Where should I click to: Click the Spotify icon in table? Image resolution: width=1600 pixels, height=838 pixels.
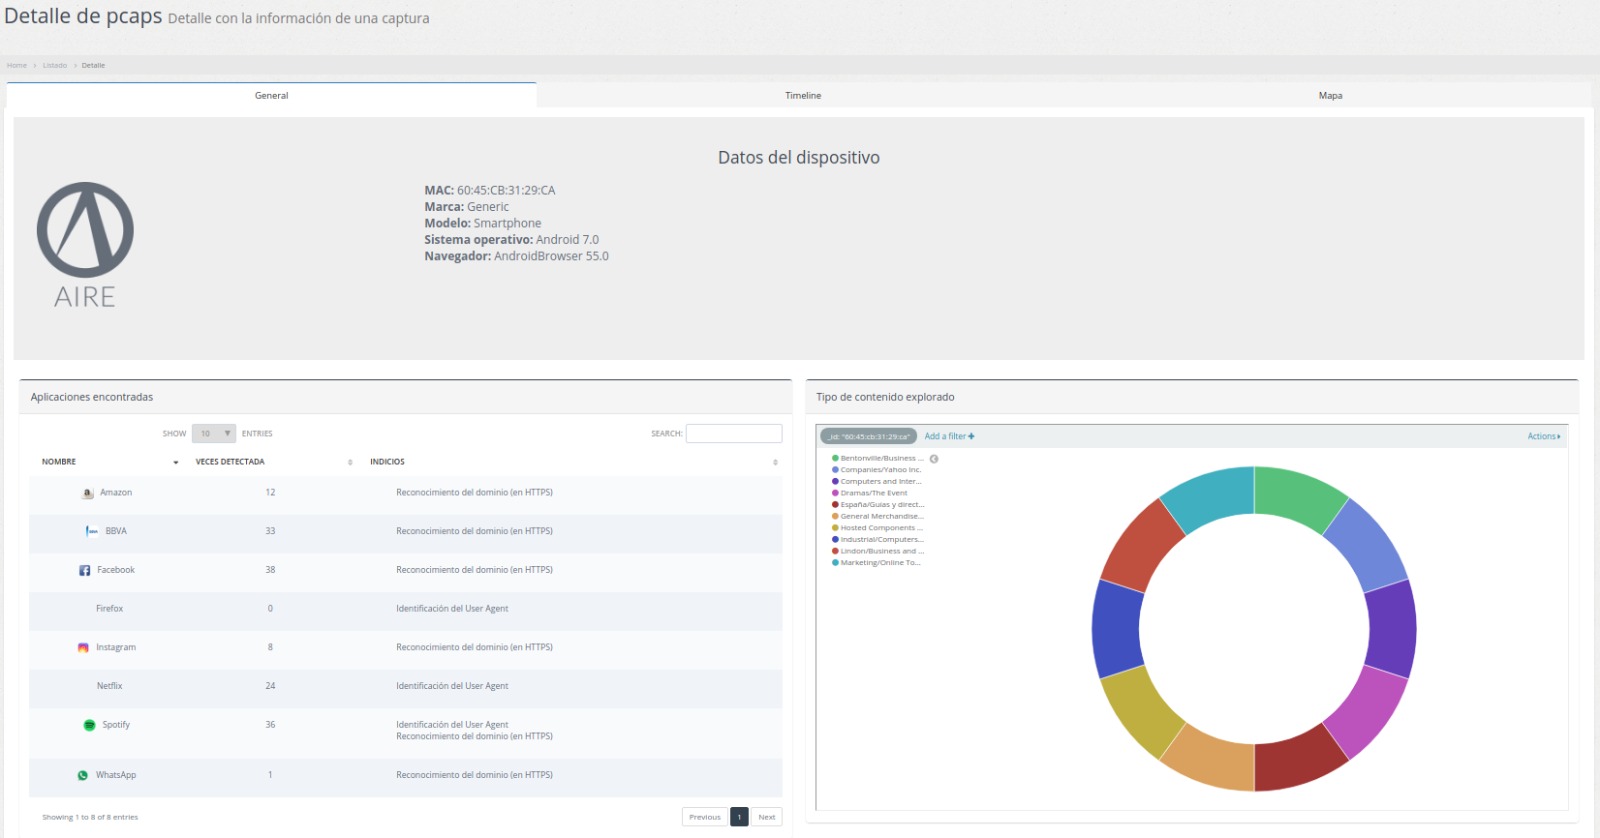(89, 725)
